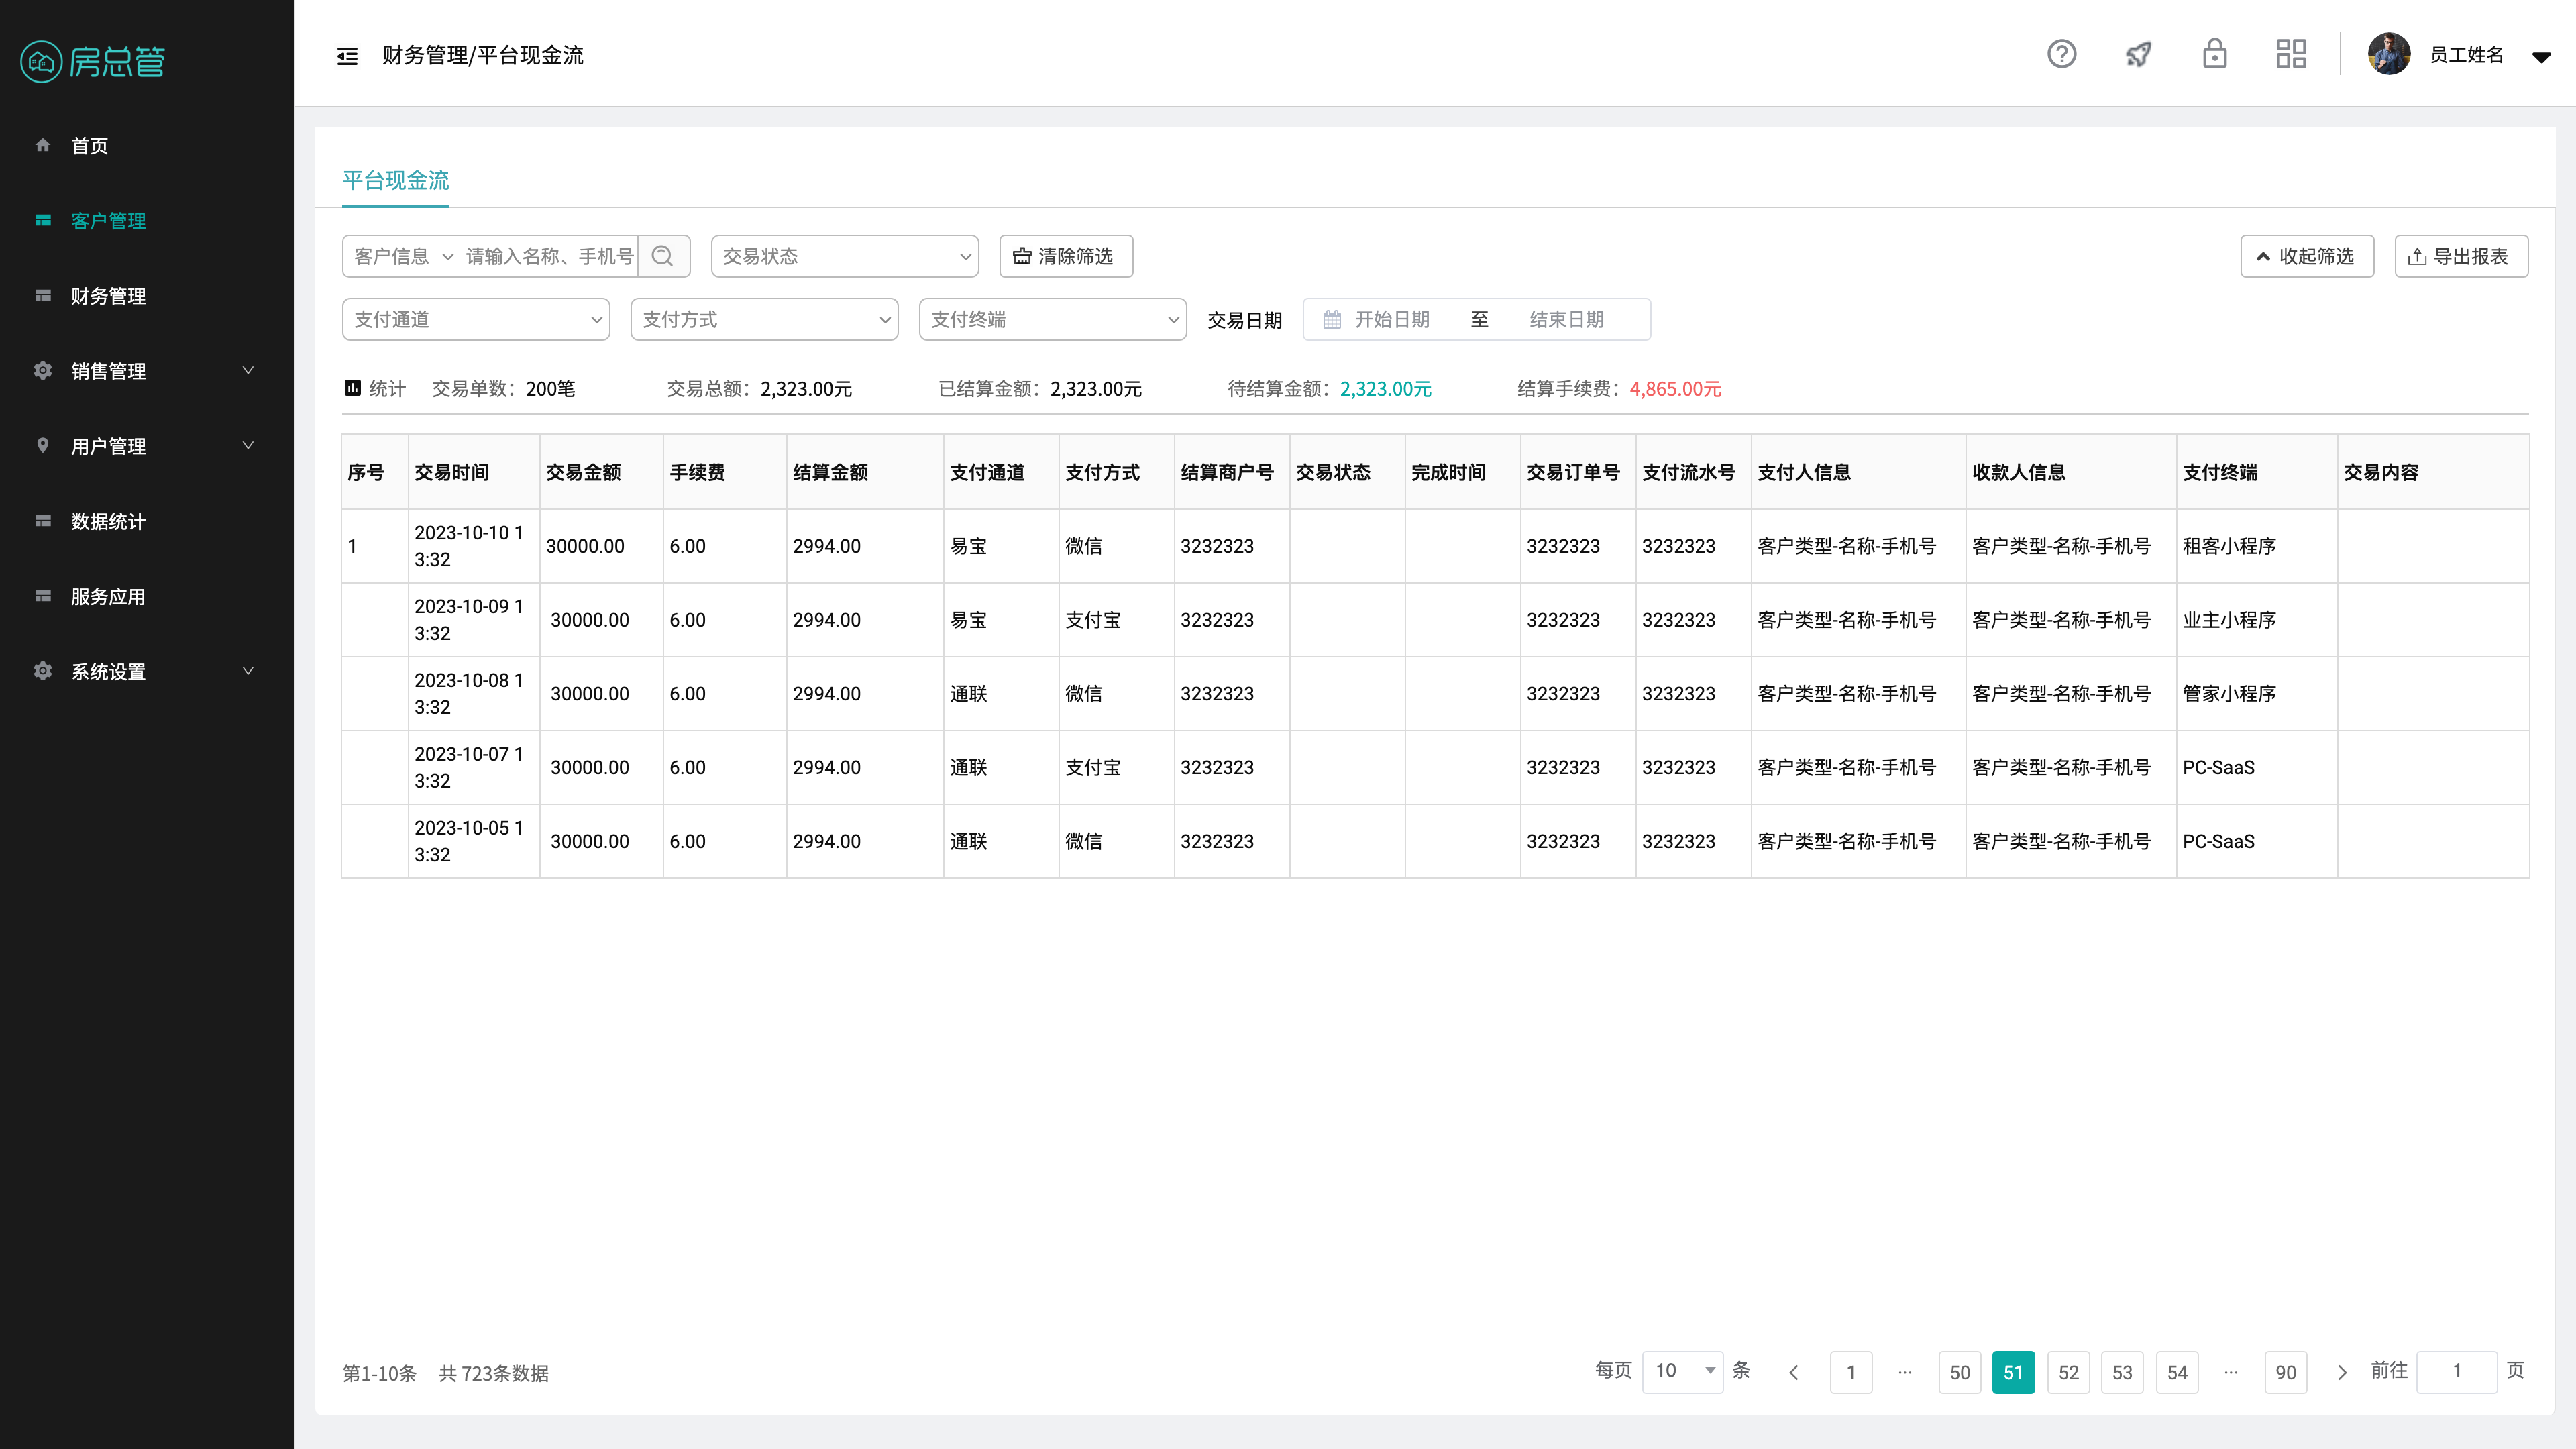Click the 待结算金额 value 2,323.00元
Viewport: 2576px width, 1449px height.
coord(1385,389)
